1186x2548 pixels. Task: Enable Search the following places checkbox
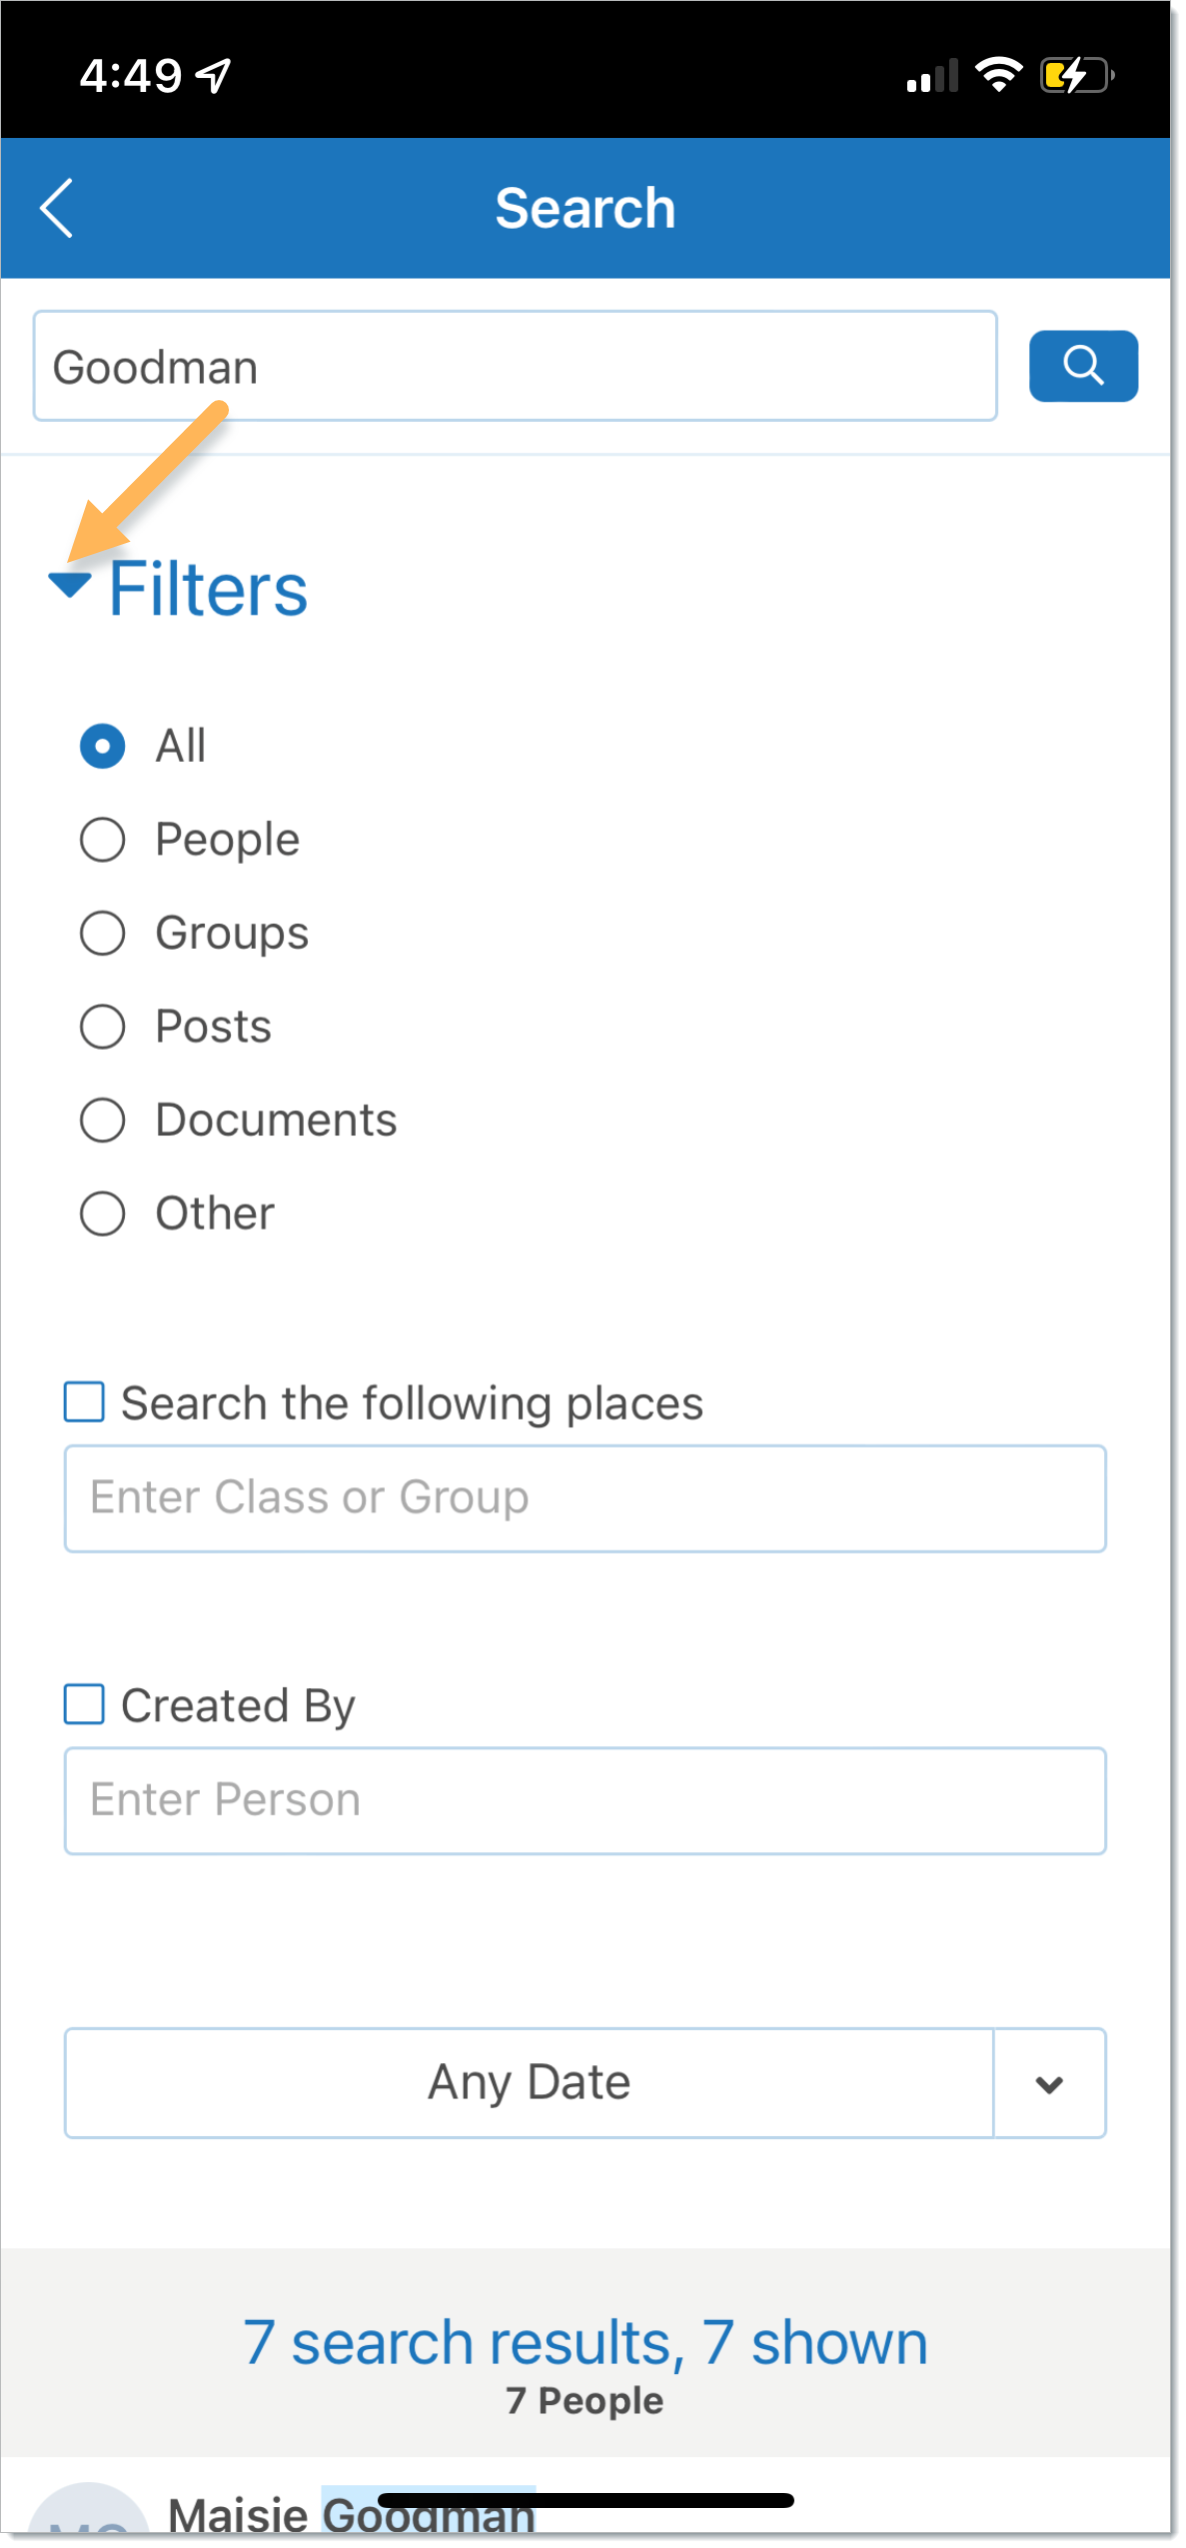pyautogui.click(x=84, y=1402)
